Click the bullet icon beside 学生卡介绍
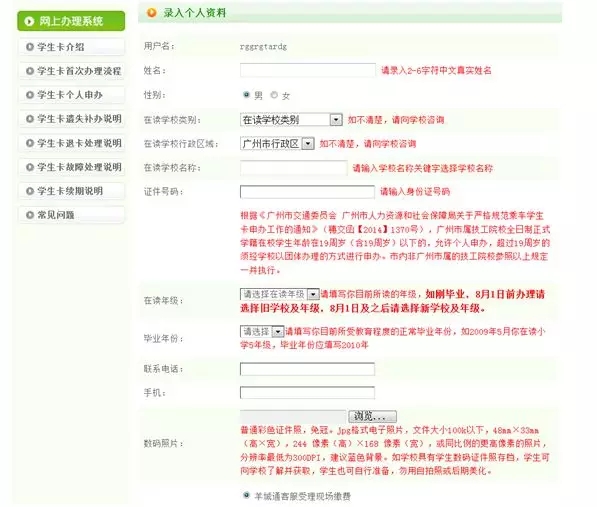Image resolution: width=597 pixels, height=507 pixels. tap(30, 47)
